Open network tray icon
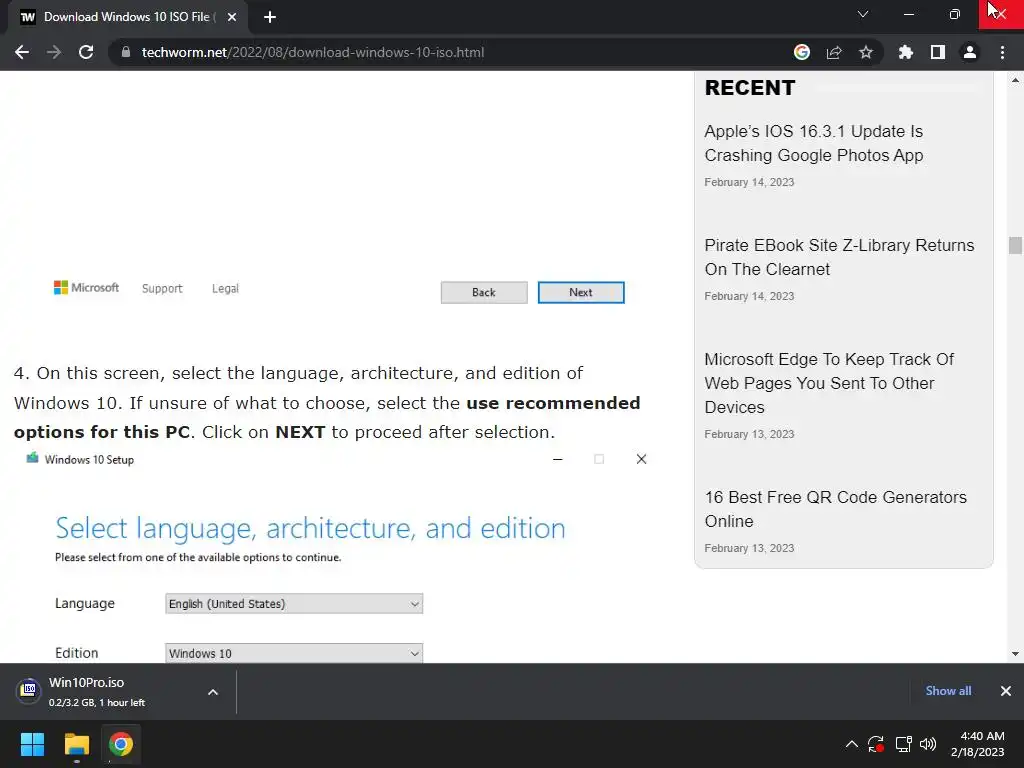1024x768 pixels. 903,744
